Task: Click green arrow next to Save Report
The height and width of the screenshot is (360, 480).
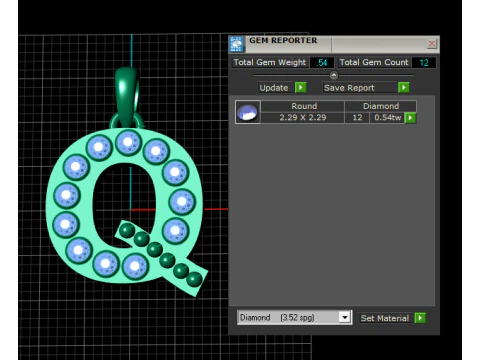Action: point(403,88)
